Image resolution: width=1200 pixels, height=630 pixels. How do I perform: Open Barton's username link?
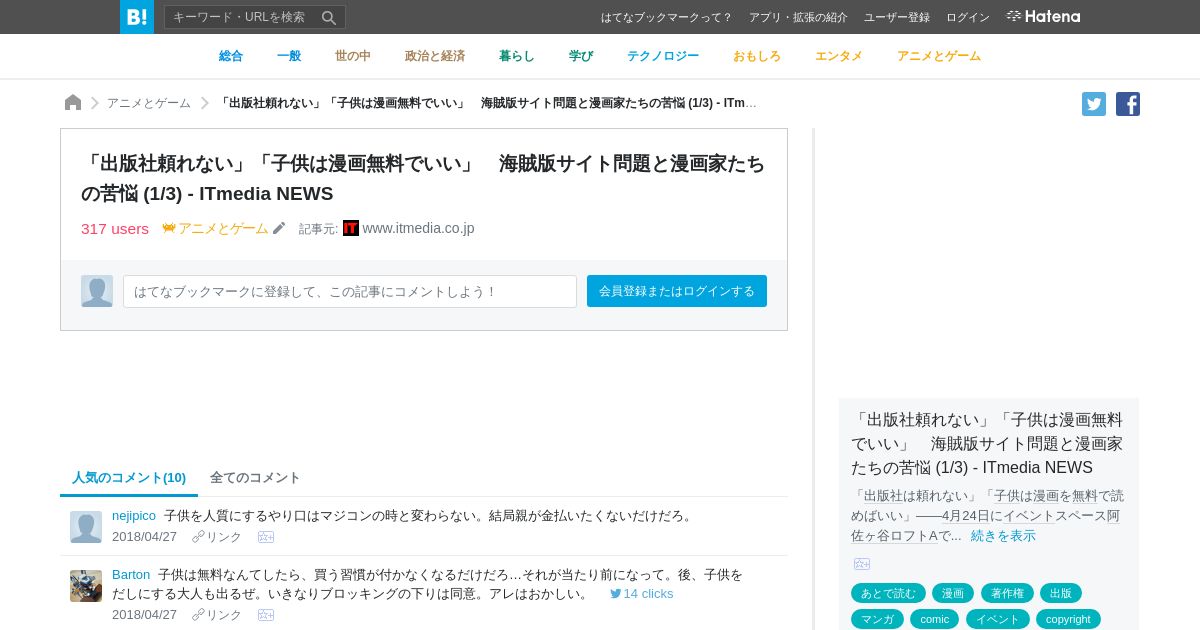pyautogui.click(x=131, y=575)
